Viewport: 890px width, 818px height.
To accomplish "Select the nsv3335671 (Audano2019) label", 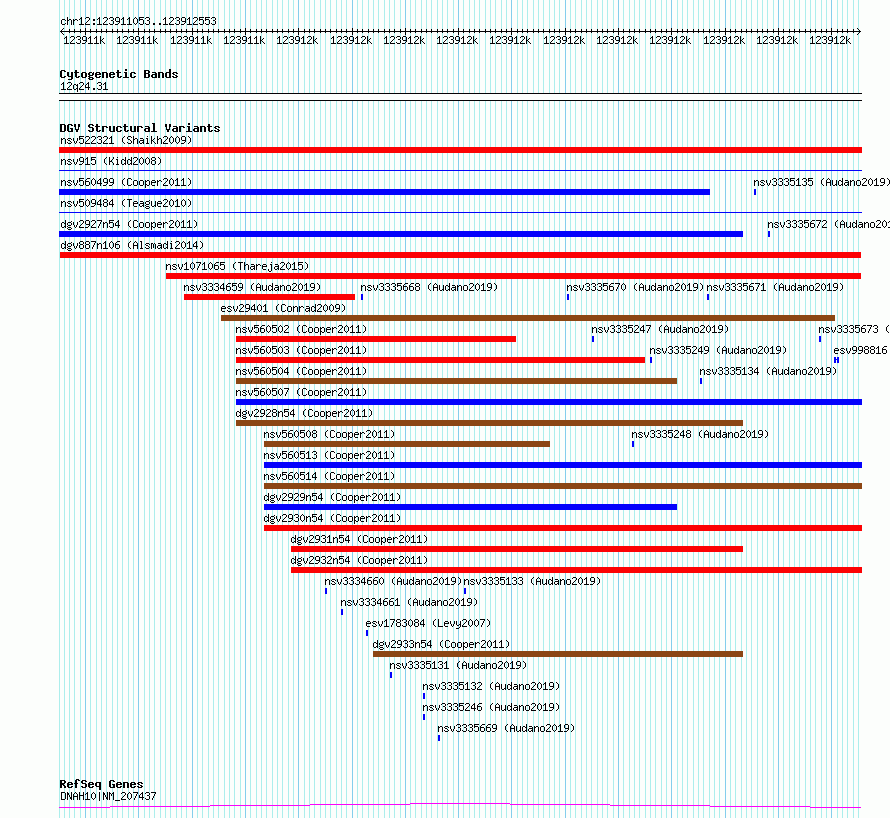I will point(775,287).
